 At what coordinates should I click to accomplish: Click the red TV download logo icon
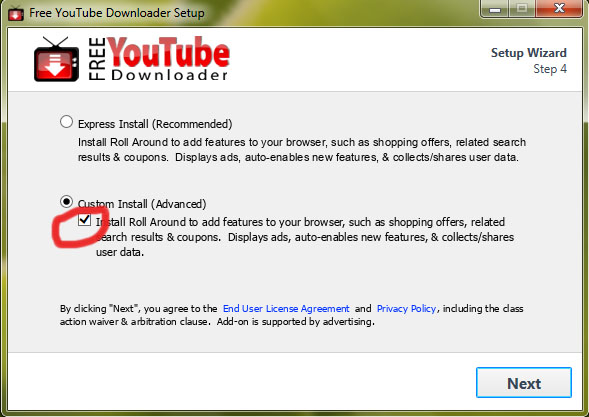[56, 59]
